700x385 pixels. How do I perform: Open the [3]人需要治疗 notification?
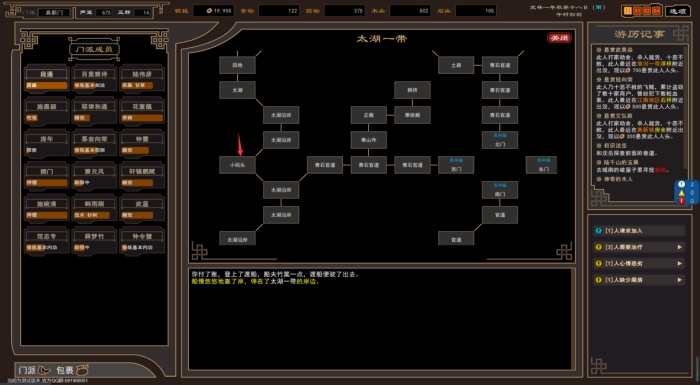pyautogui.click(x=639, y=247)
